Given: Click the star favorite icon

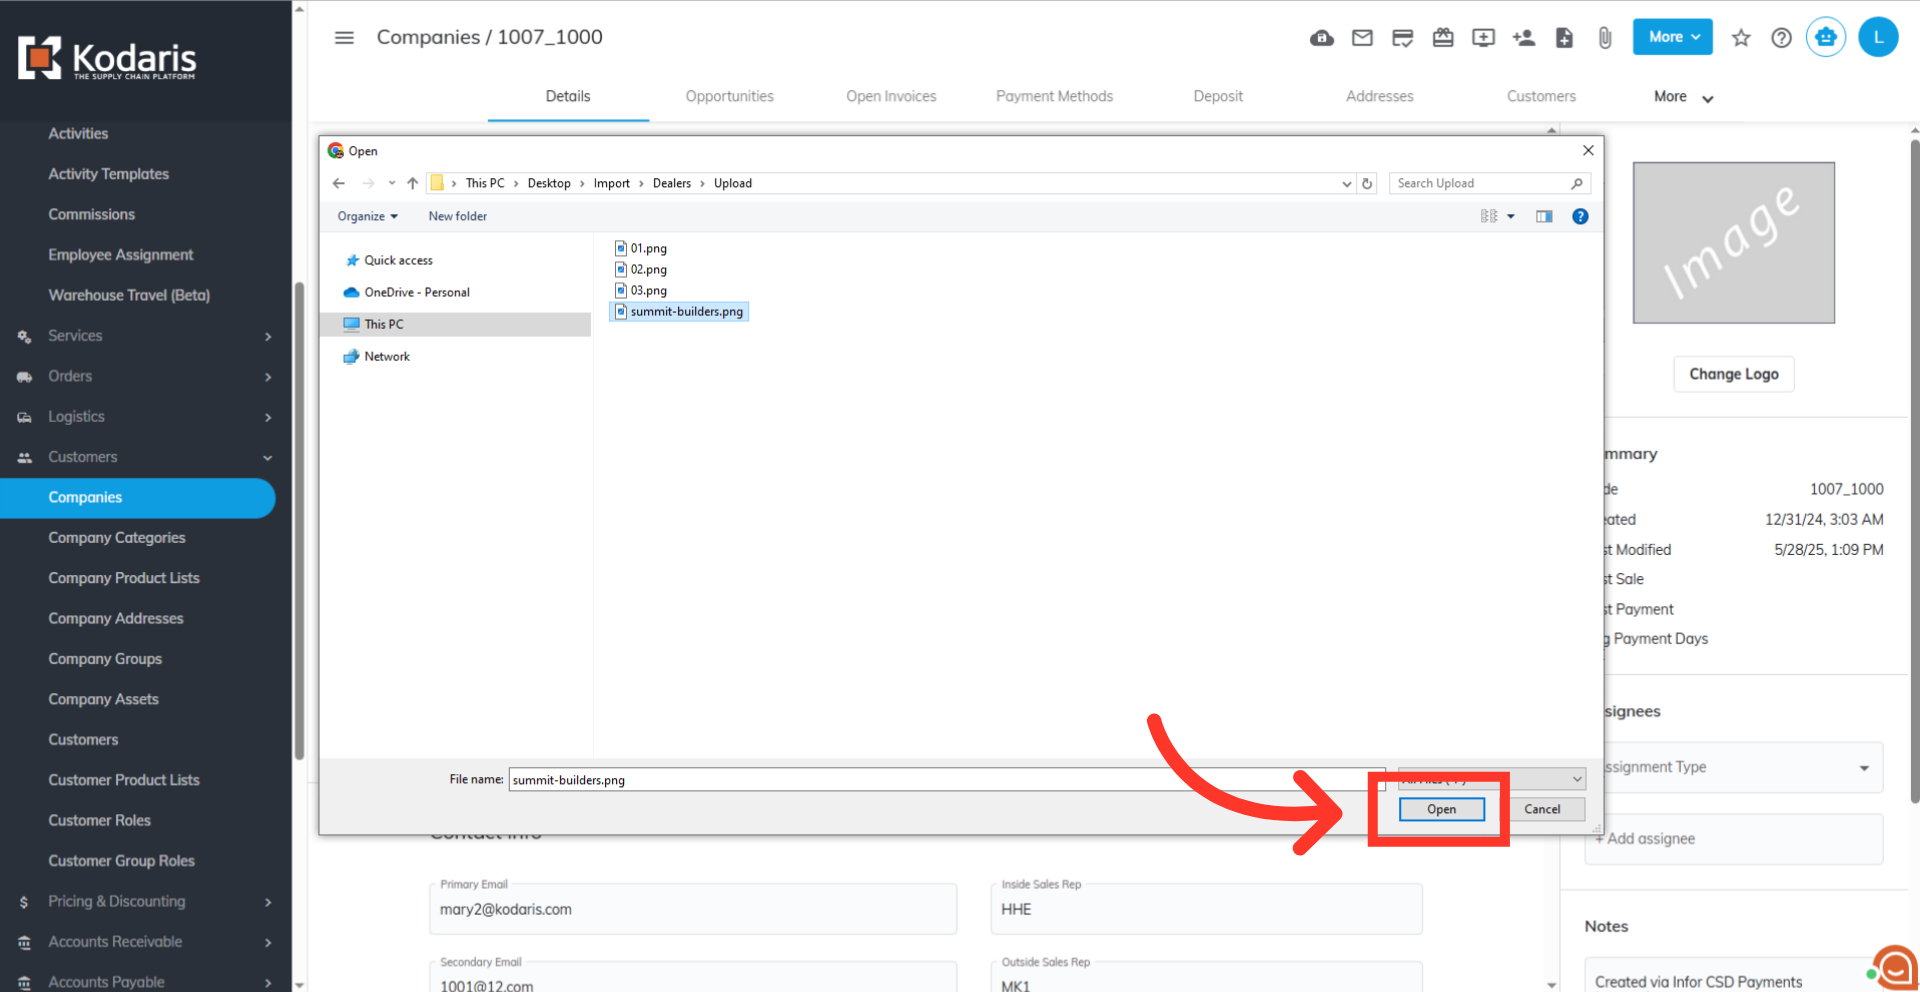Looking at the screenshot, I should [1741, 38].
